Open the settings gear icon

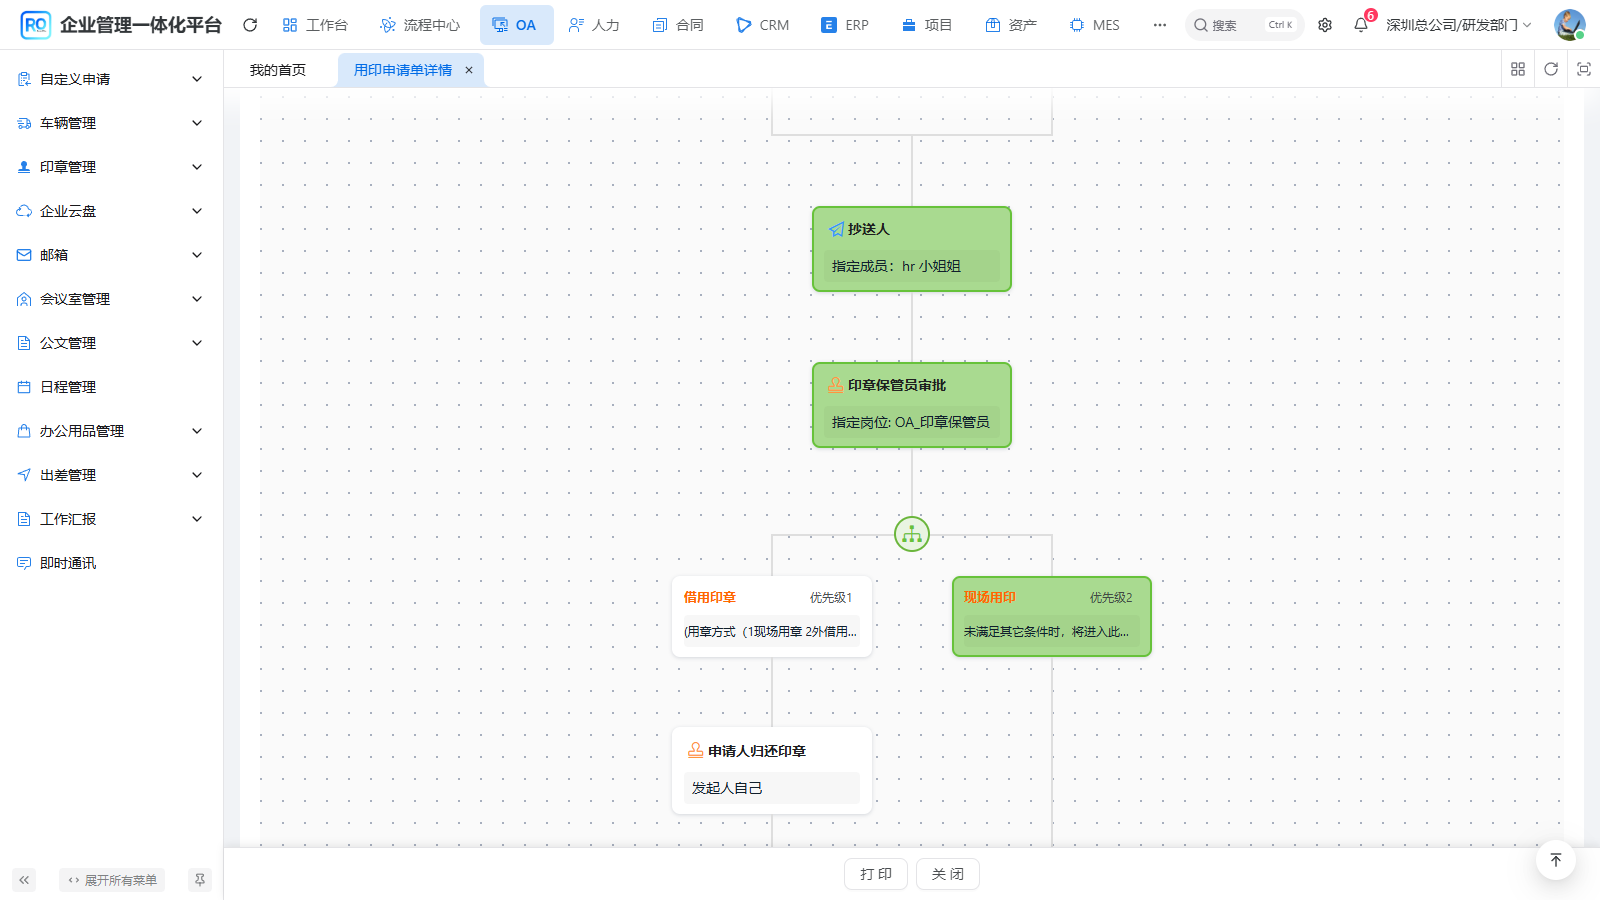pos(1325,25)
